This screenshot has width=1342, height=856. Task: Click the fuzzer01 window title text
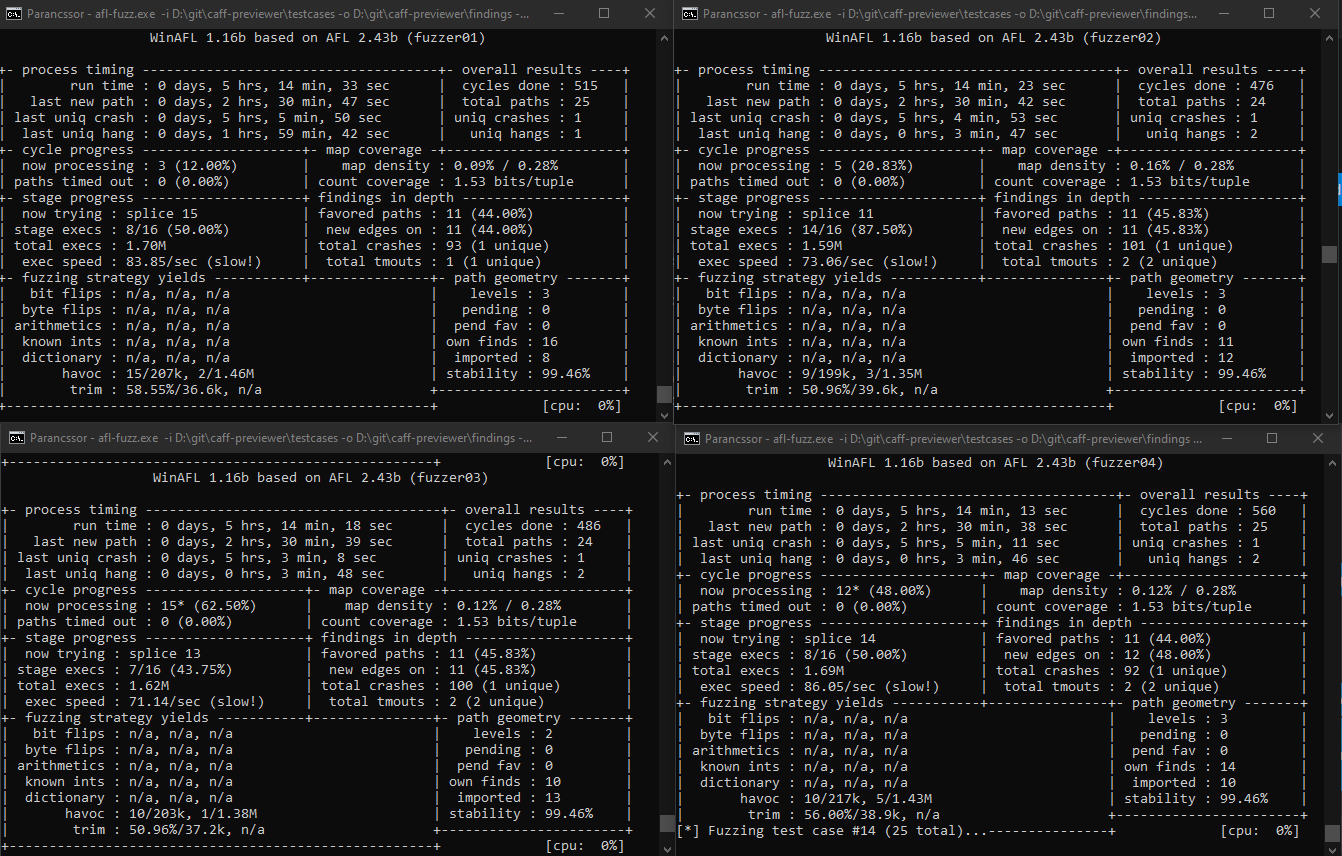pos(280,13)
